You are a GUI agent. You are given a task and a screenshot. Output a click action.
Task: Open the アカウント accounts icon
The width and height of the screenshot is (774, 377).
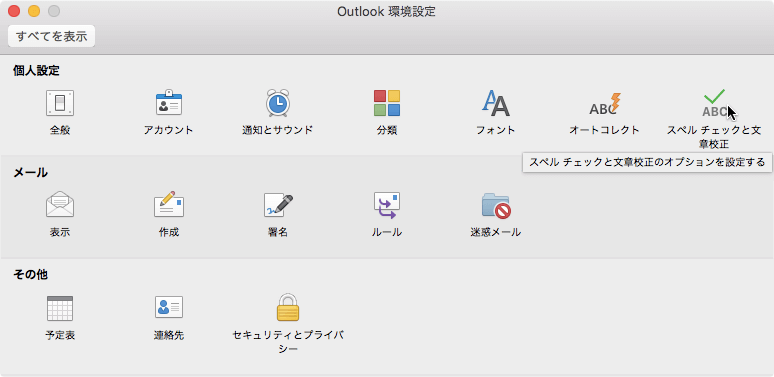tap(169, 103)
